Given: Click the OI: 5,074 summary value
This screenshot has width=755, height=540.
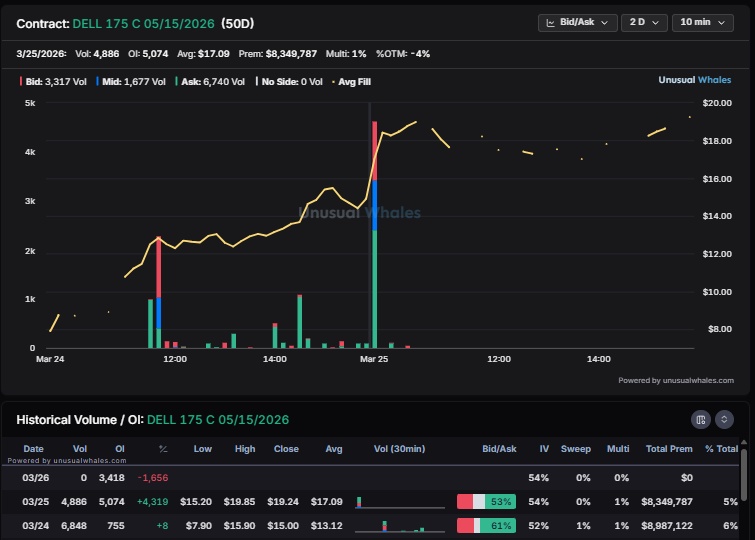Looking at the screenshot, I should click(148, 54).
